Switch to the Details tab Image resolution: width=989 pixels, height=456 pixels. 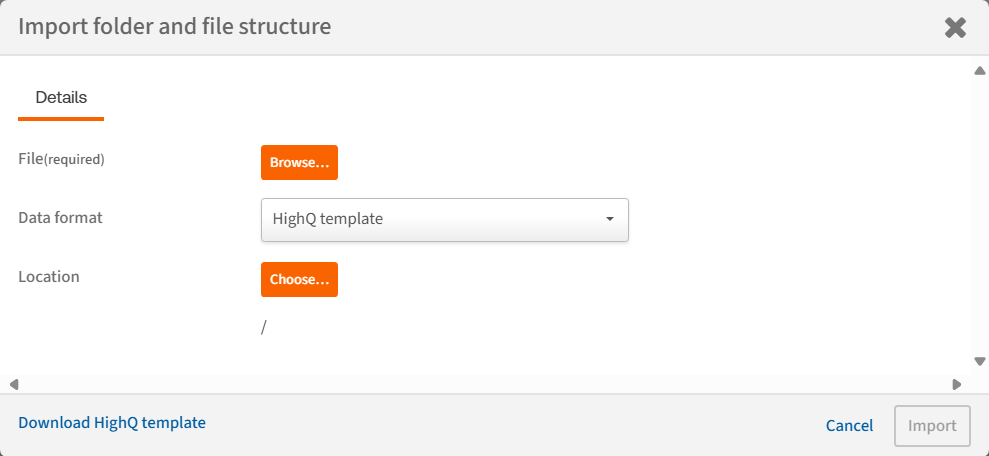point(61,98)
